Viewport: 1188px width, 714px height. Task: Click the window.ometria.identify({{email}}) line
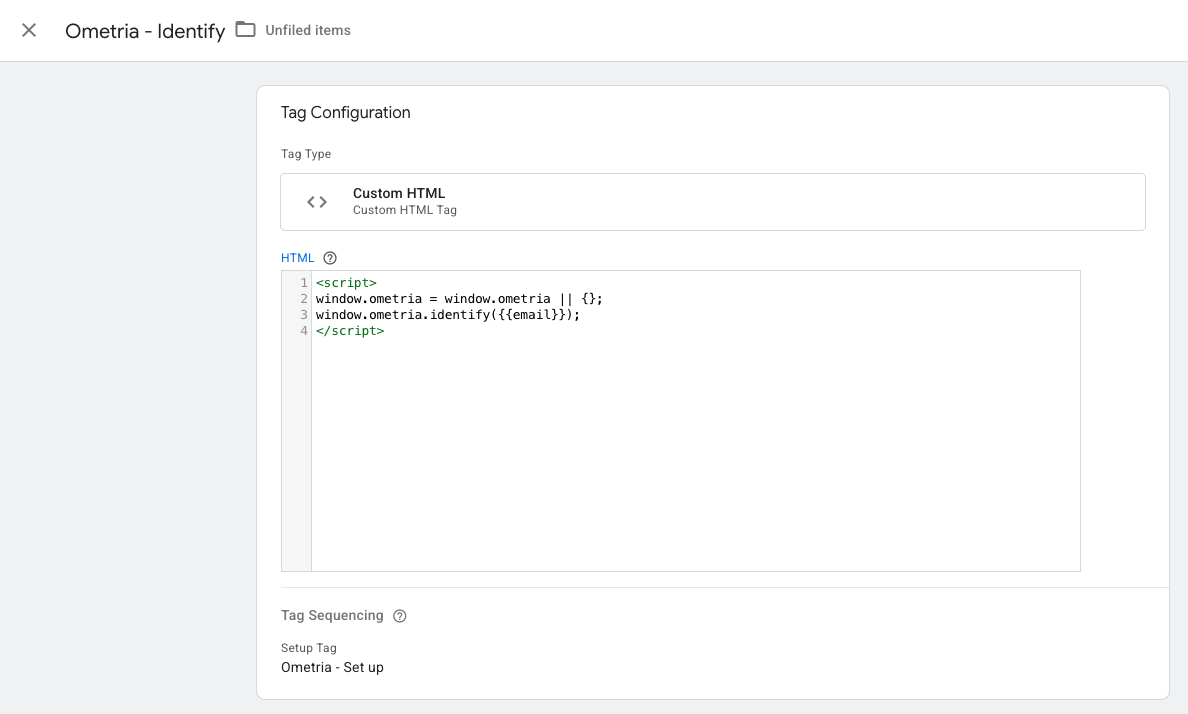(448, 315)
